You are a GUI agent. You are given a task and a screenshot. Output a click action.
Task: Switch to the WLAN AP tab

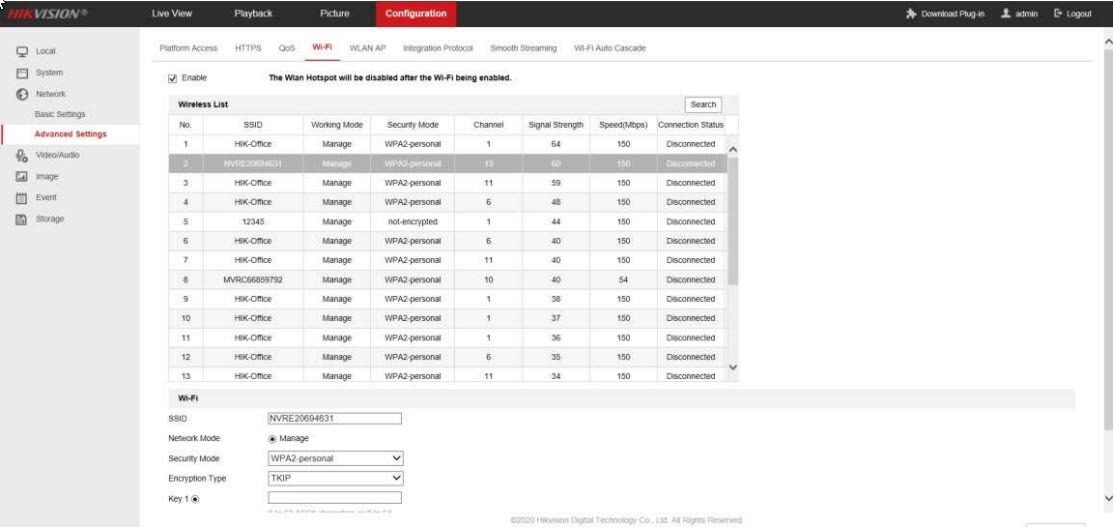(367, 48)
